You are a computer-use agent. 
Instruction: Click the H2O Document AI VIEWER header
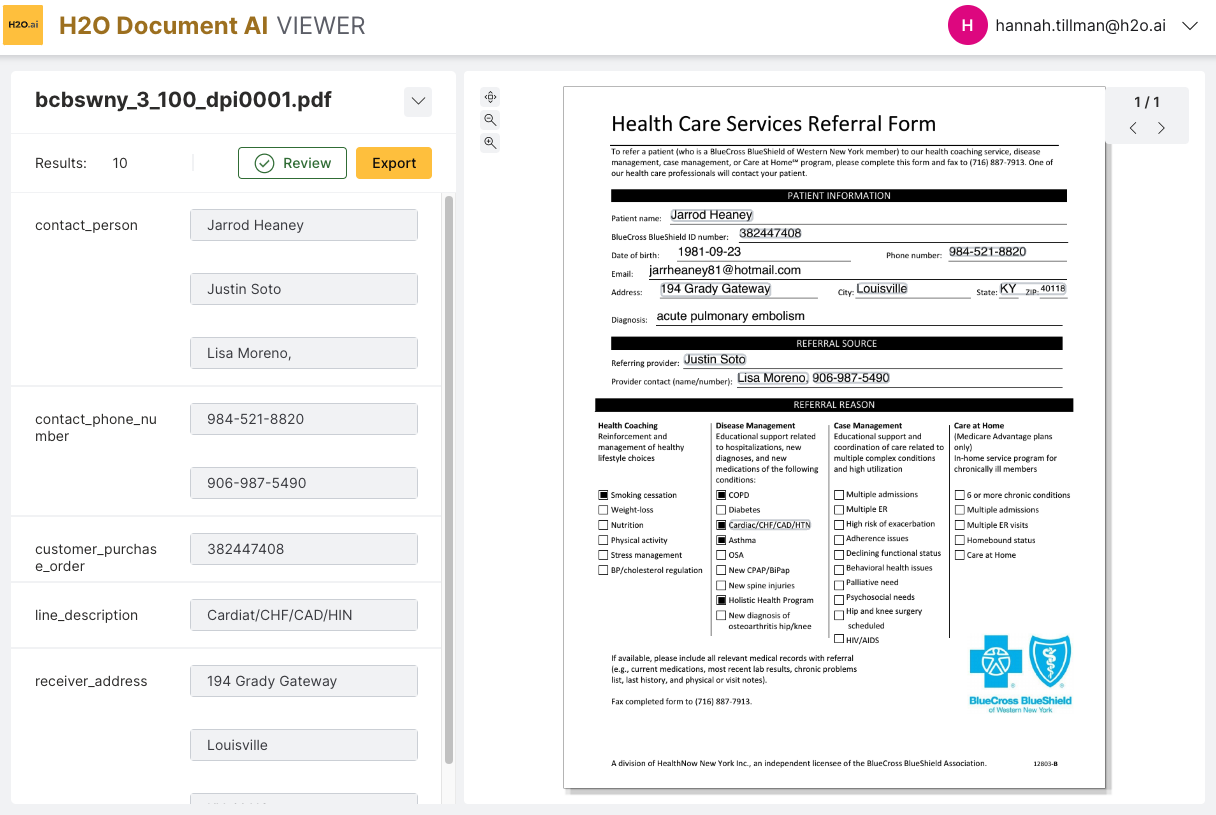[212, 25]
